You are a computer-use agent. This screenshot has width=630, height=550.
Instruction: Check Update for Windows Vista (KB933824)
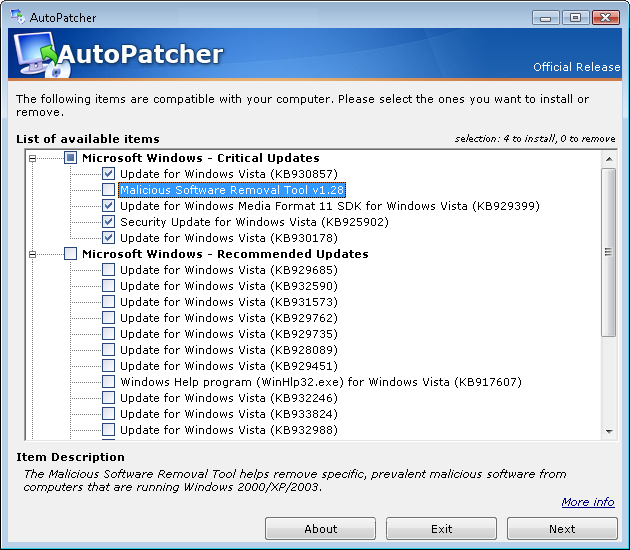pyautogui.click(x=108, y=414)
